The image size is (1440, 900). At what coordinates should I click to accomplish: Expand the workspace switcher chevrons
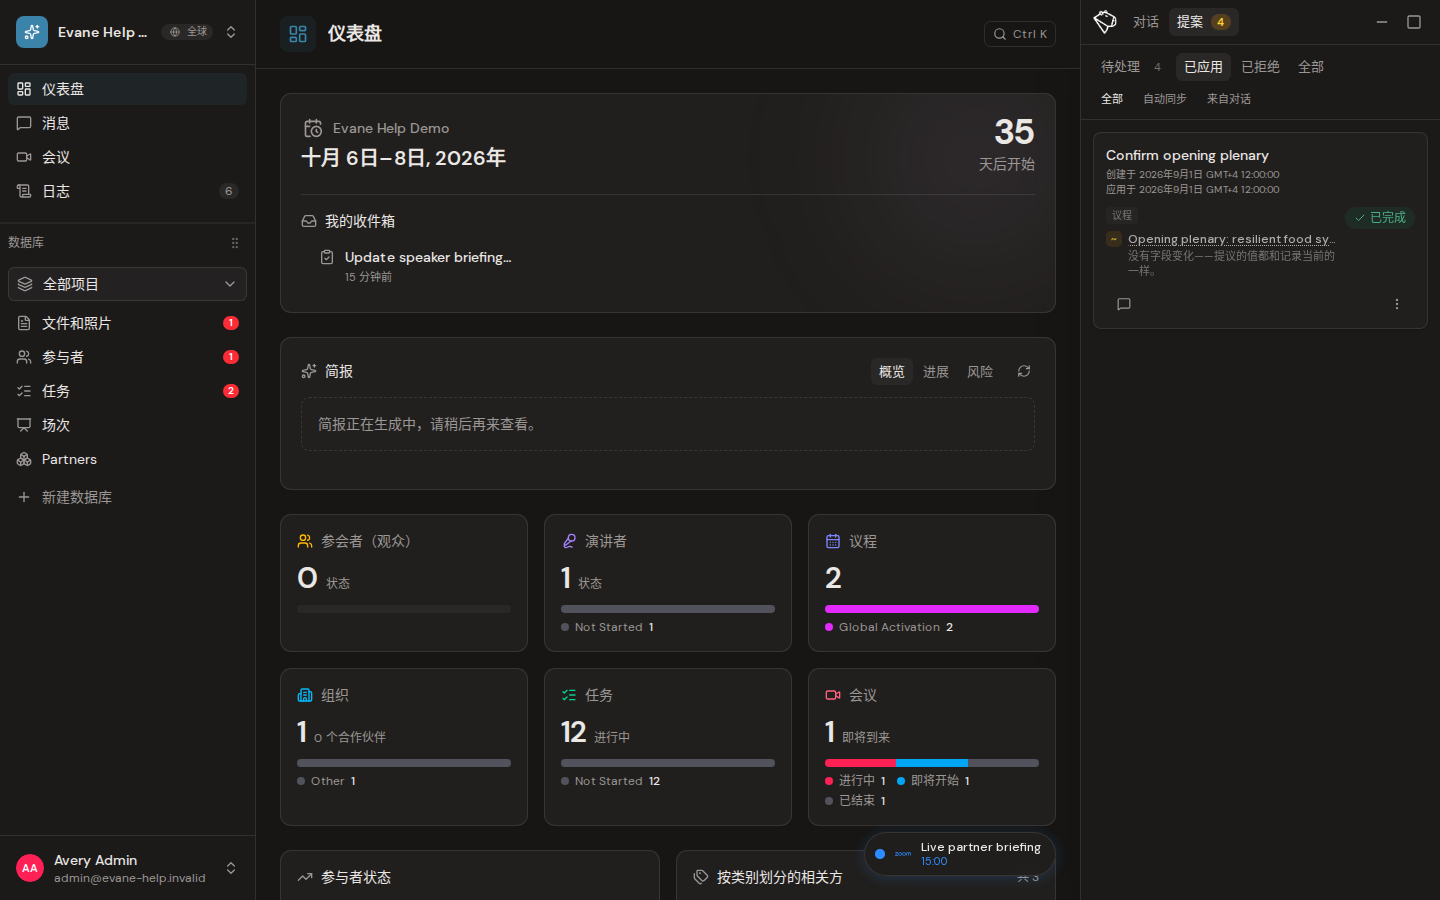pyautogui.click(x=231, y=32)
